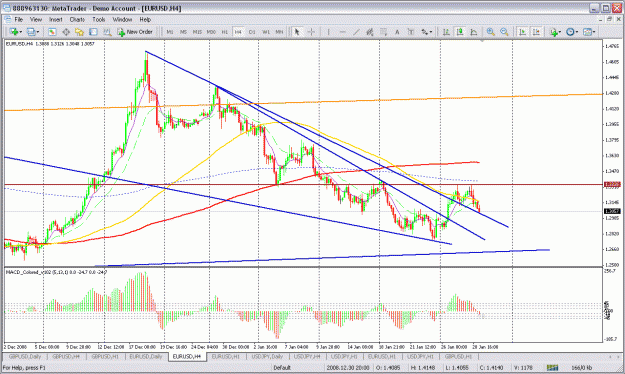Open the Periods clock icon

point(570,32)
